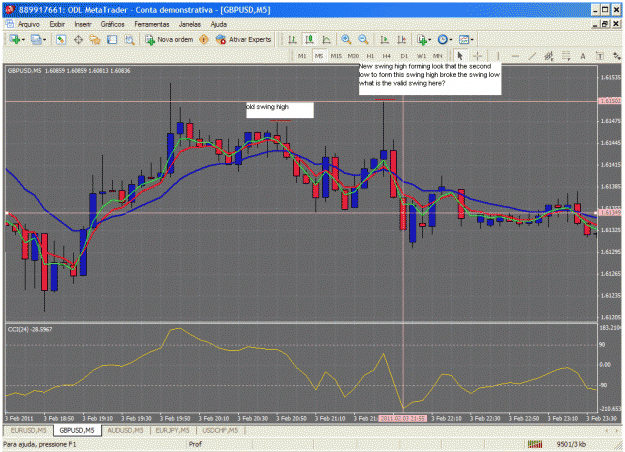The image size is (625, 452).
Task: Open the Arquivo menu
Action: [28, 24]
